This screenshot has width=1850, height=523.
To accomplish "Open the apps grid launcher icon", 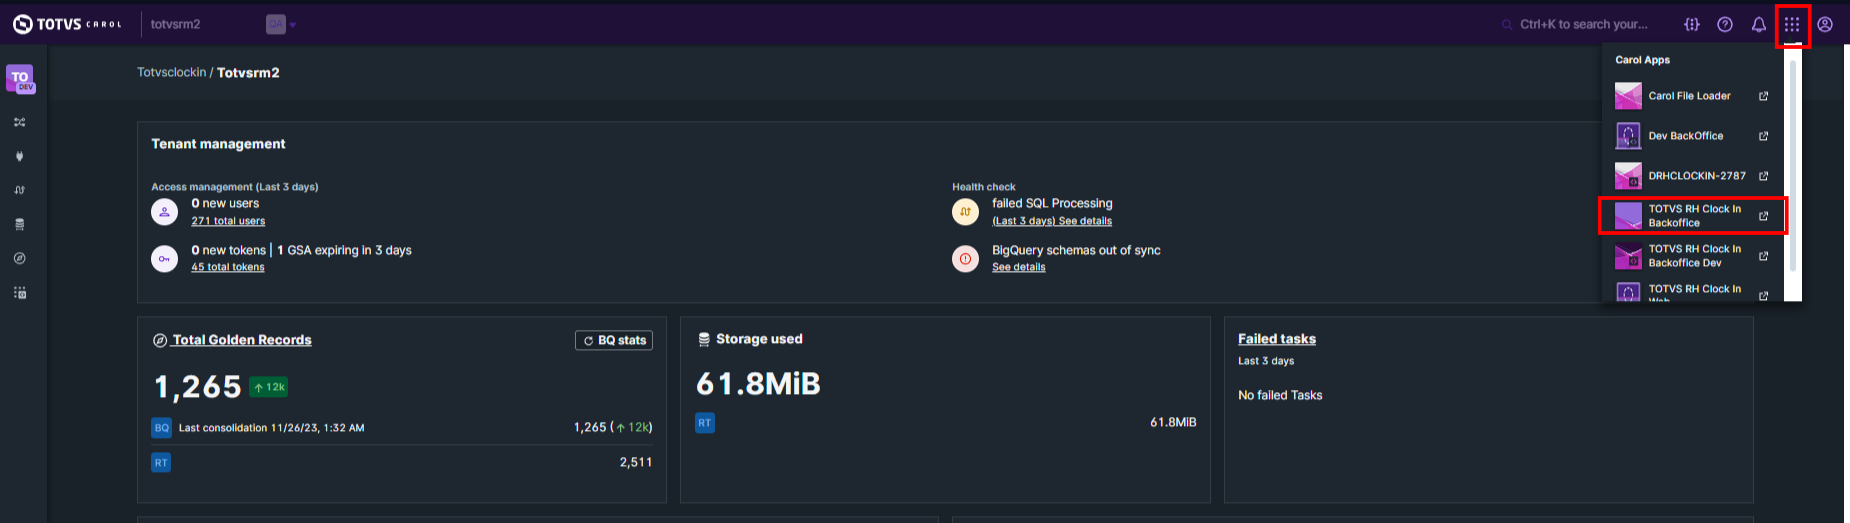I will pyautogui.click(x=1792, y=25).
